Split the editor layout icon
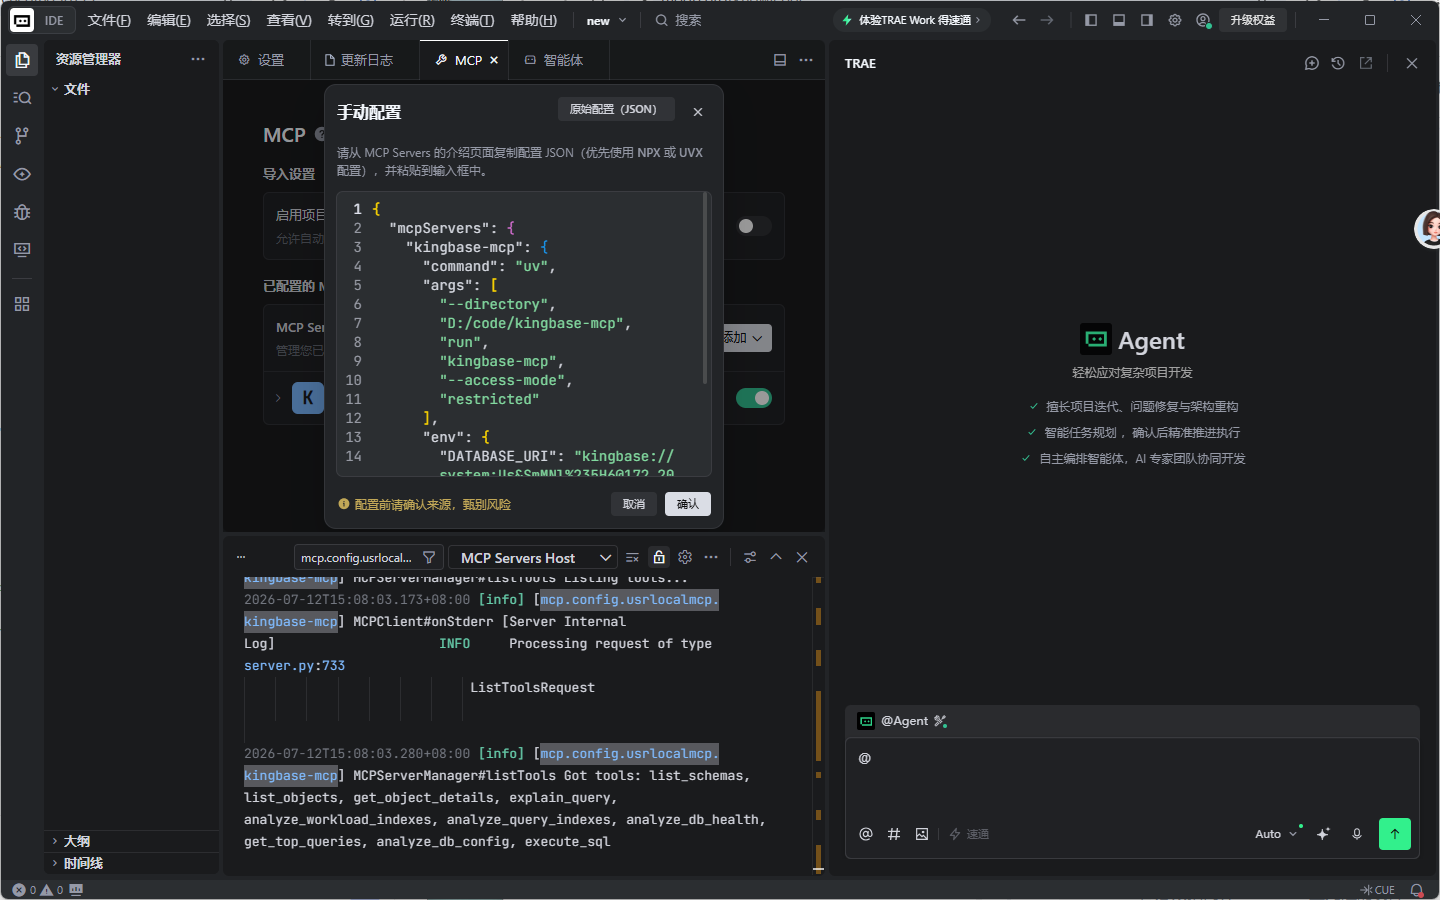 [780, 60]
